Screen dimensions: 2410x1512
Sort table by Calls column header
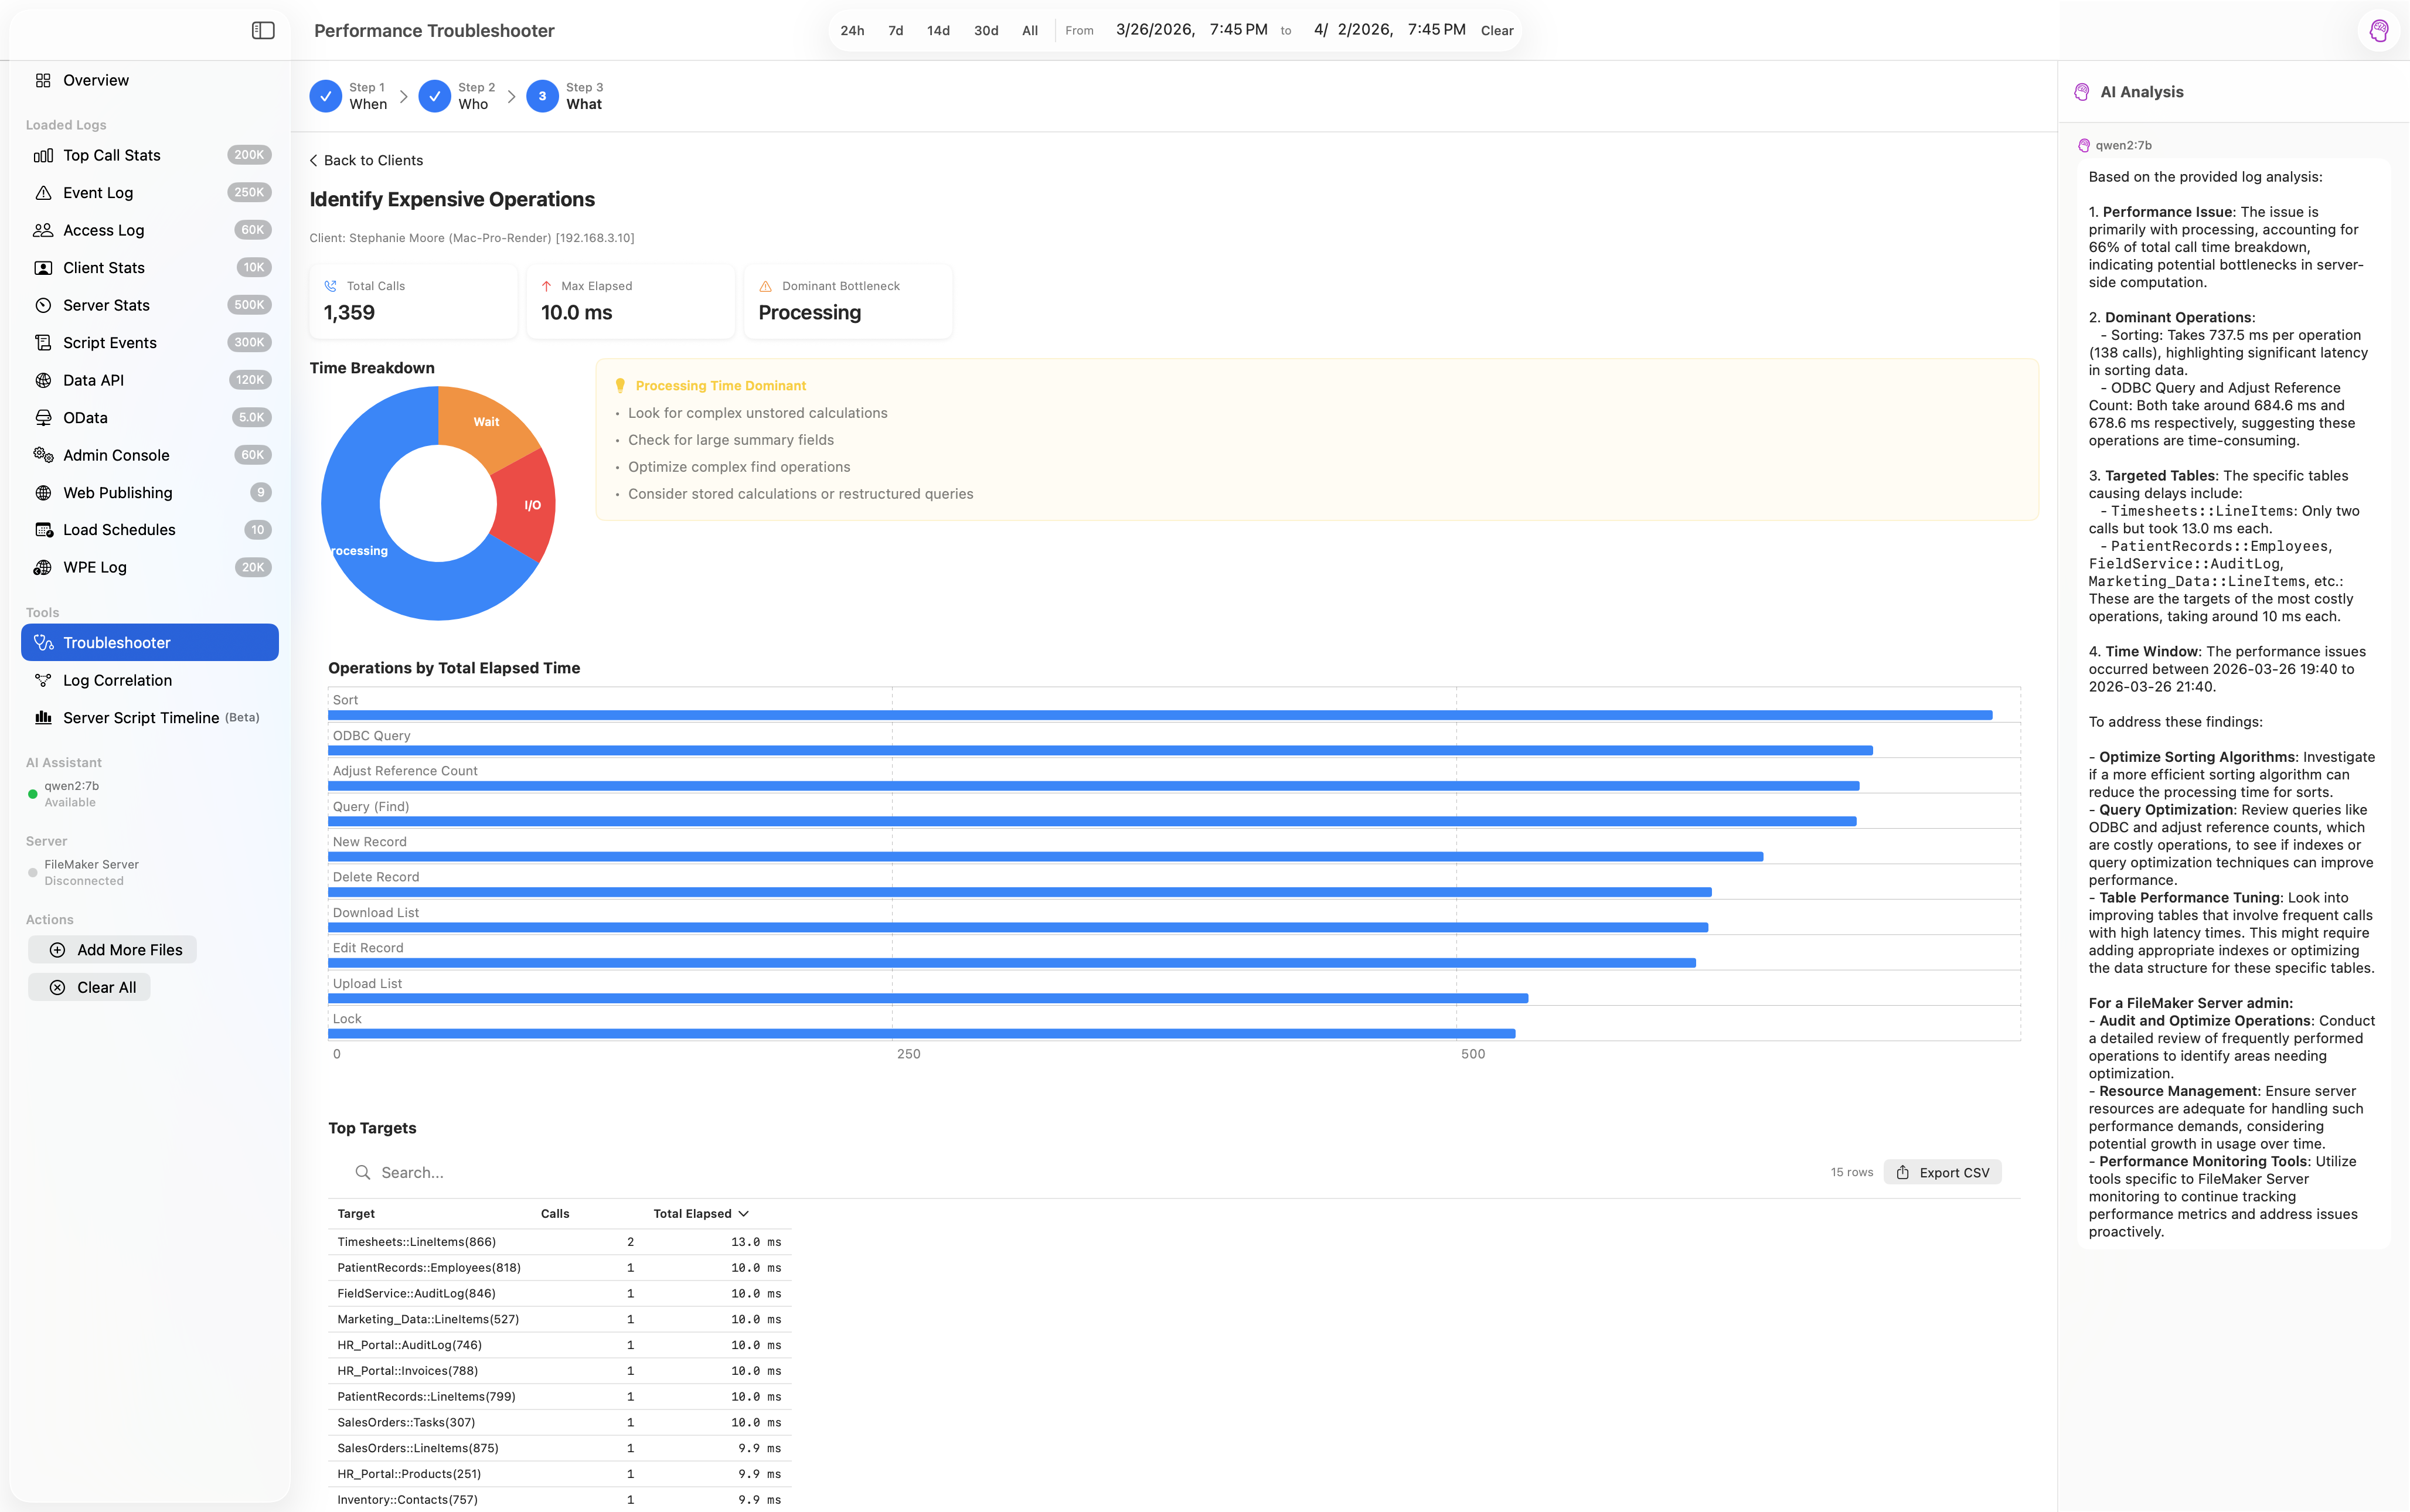click(555, 1214)
